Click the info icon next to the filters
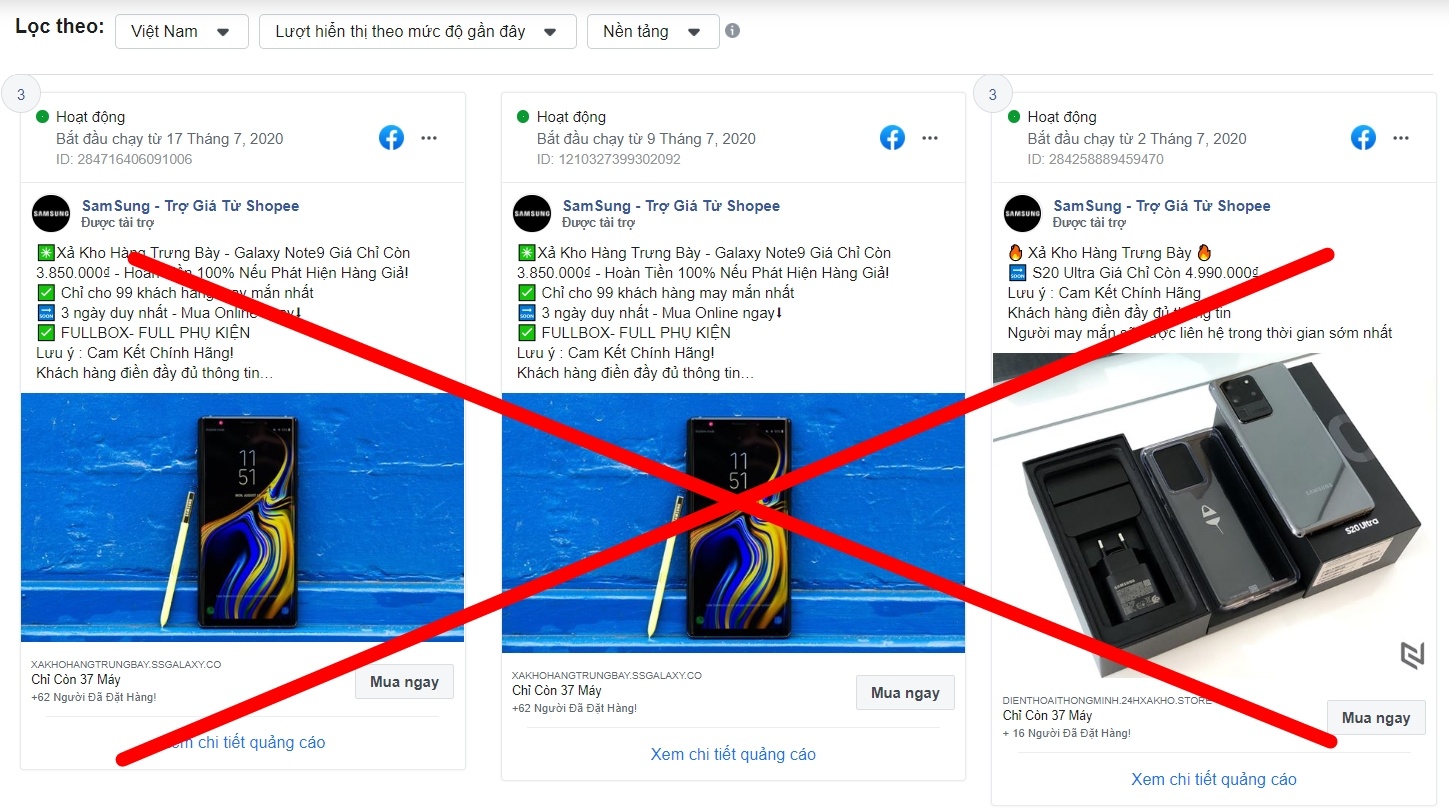1449x811 pixels. point(734,30)
